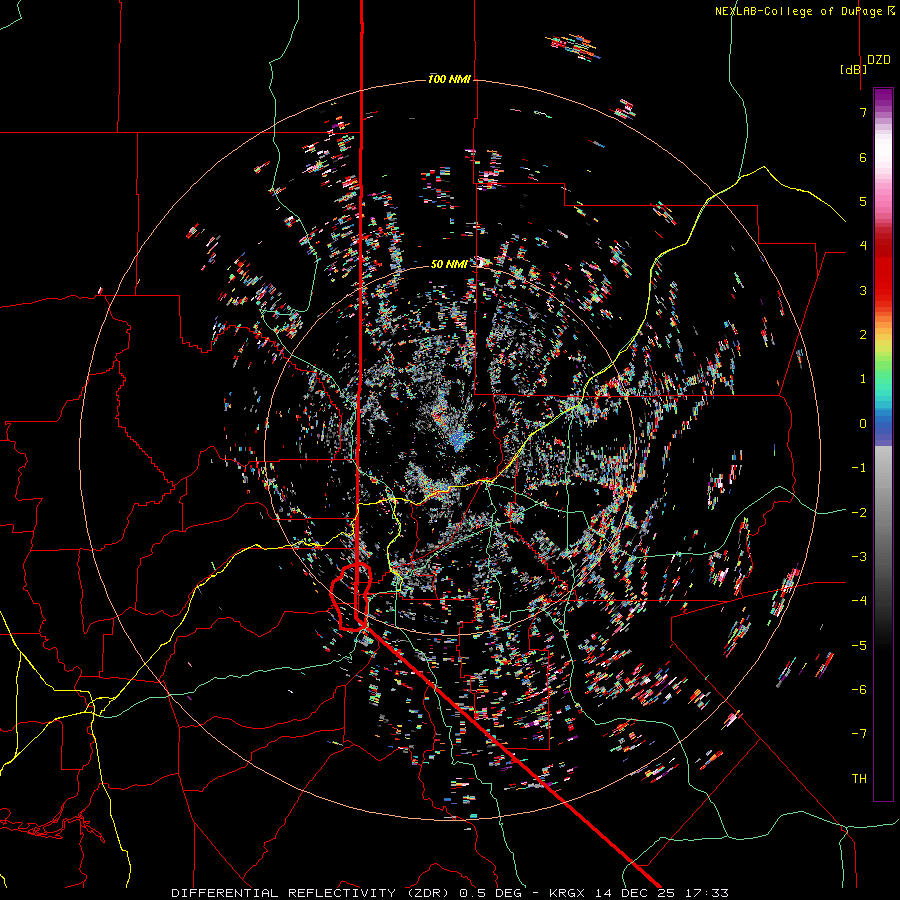Click the 1 value on color scale
The height and width of the screenshot is (900, 900).
(863, 379)
